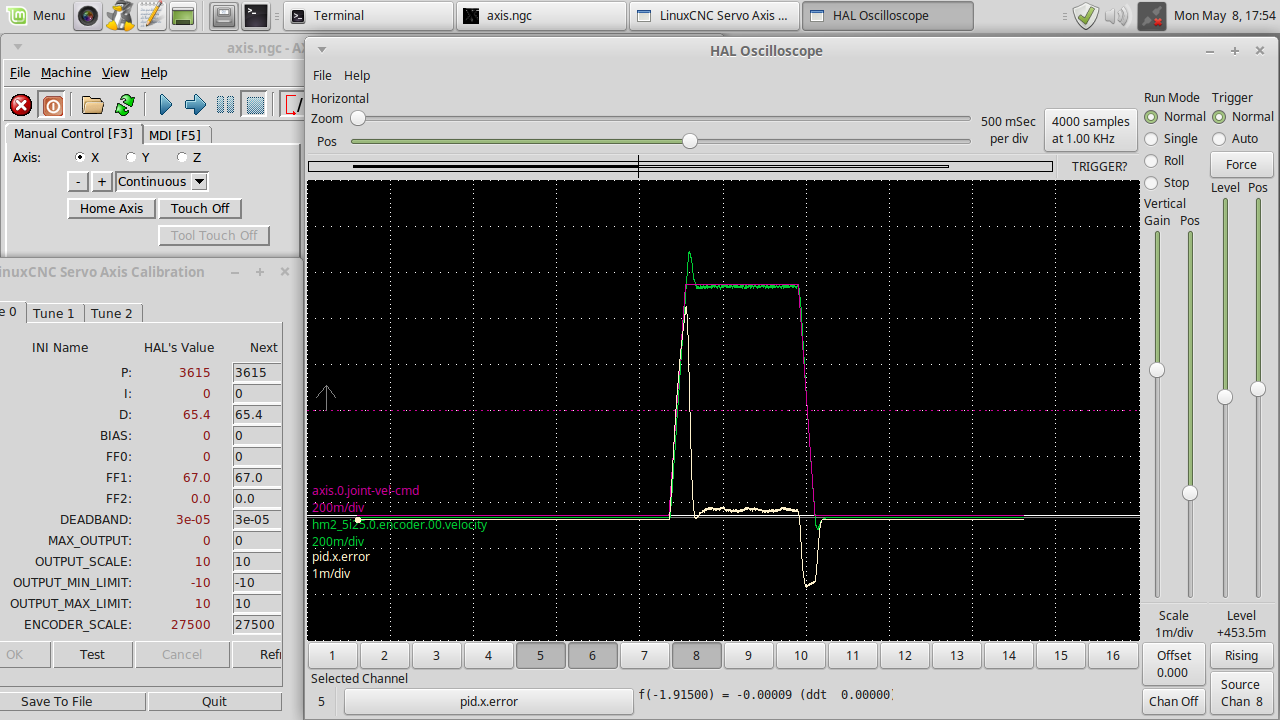Click the Rising trigger edge button
1280x720 pixels.
[1241, 655]
